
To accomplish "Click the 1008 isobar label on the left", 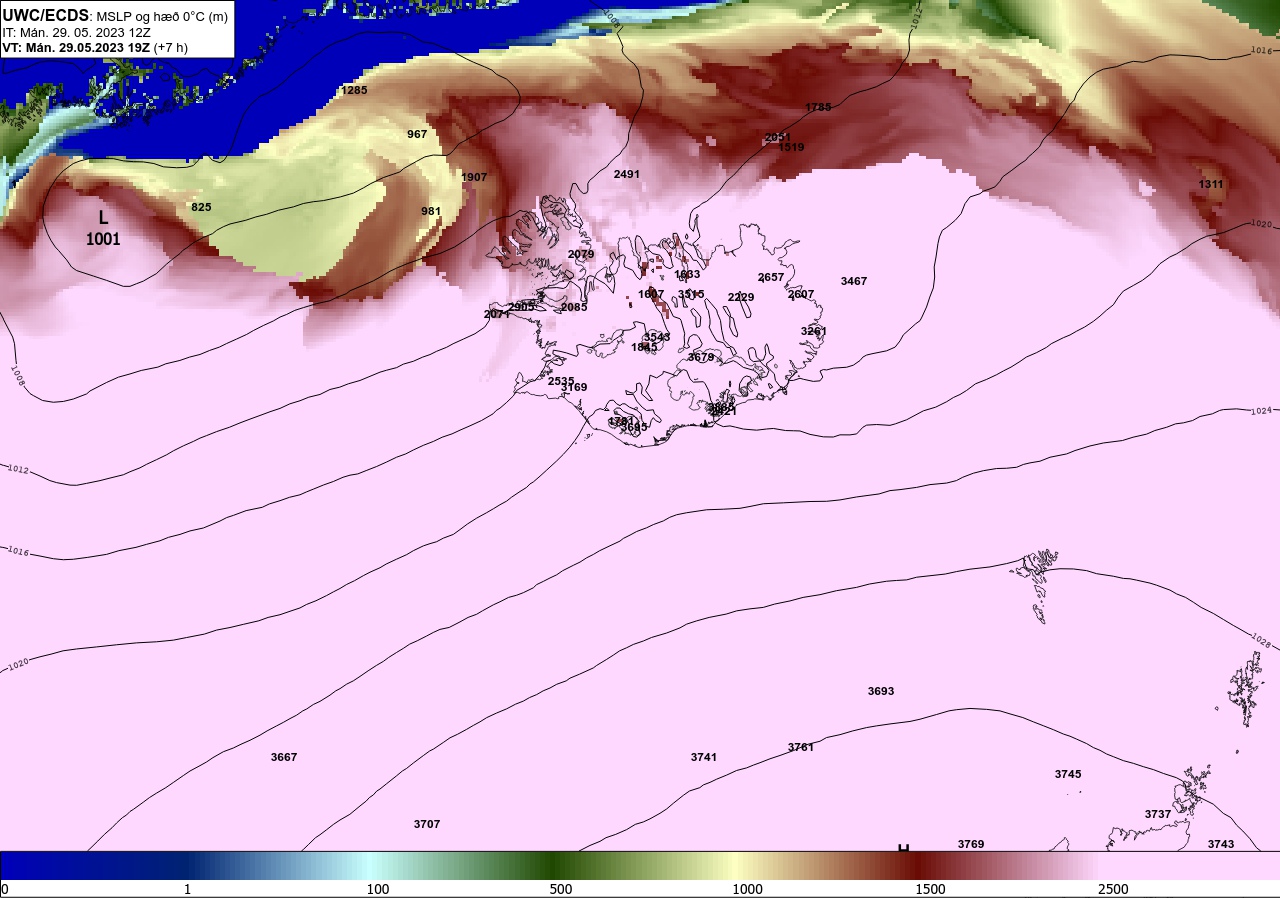I will pyautogui.click(x=17, y=375).
